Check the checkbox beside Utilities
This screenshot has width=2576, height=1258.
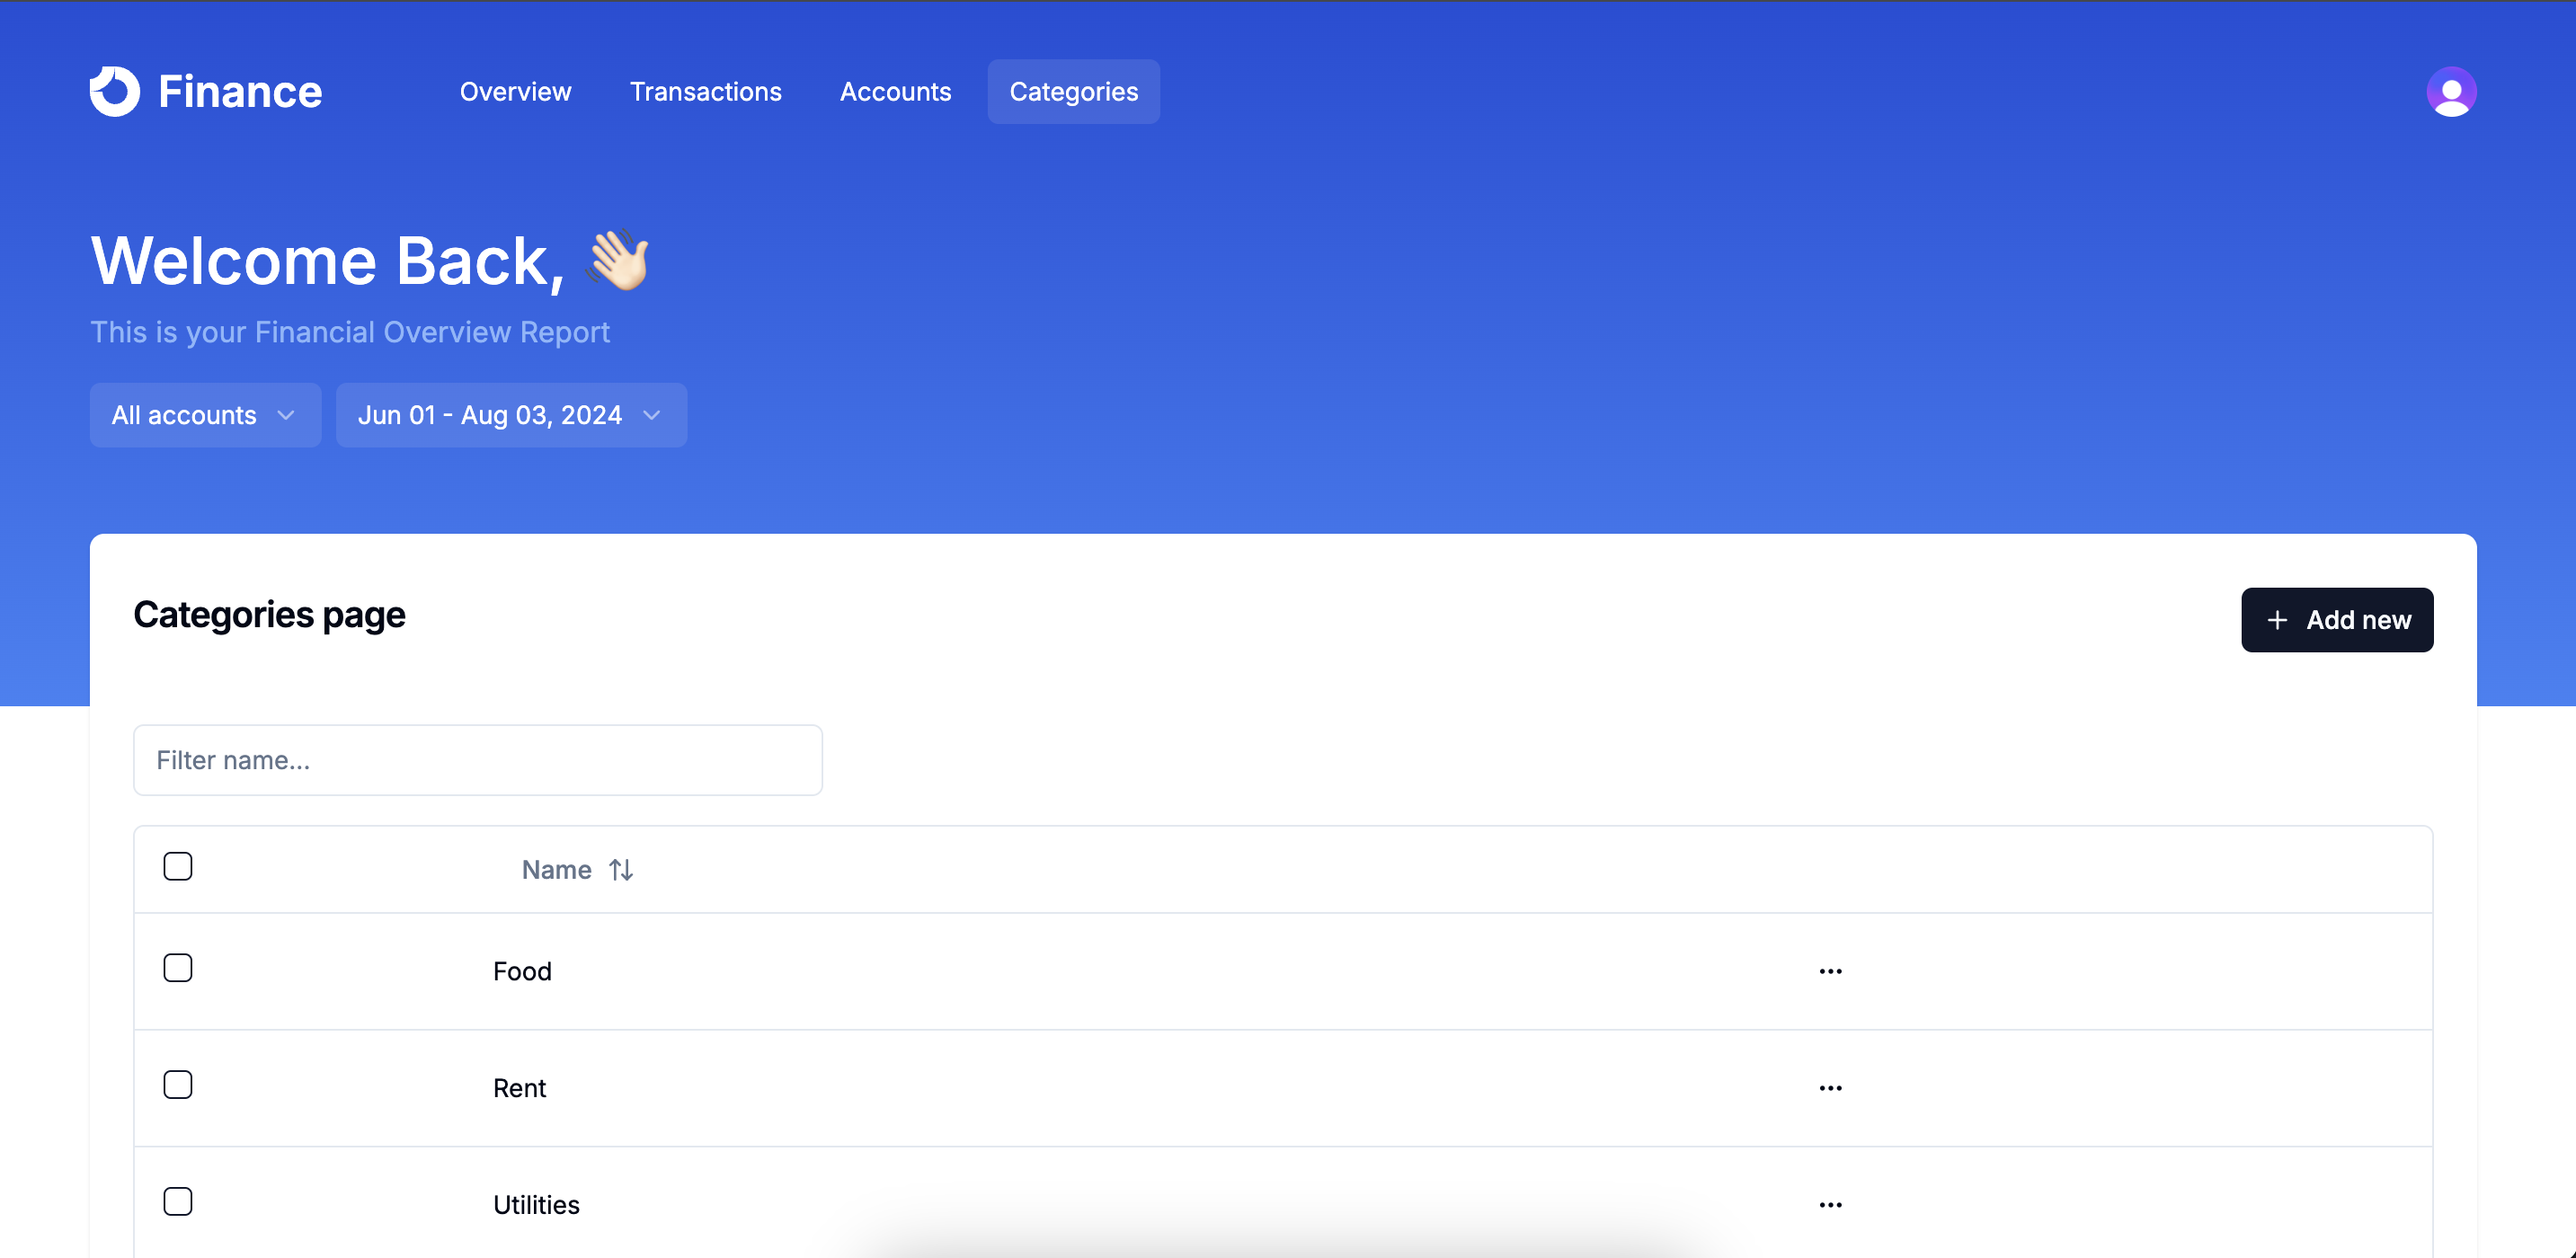(x=177, y=1200)
